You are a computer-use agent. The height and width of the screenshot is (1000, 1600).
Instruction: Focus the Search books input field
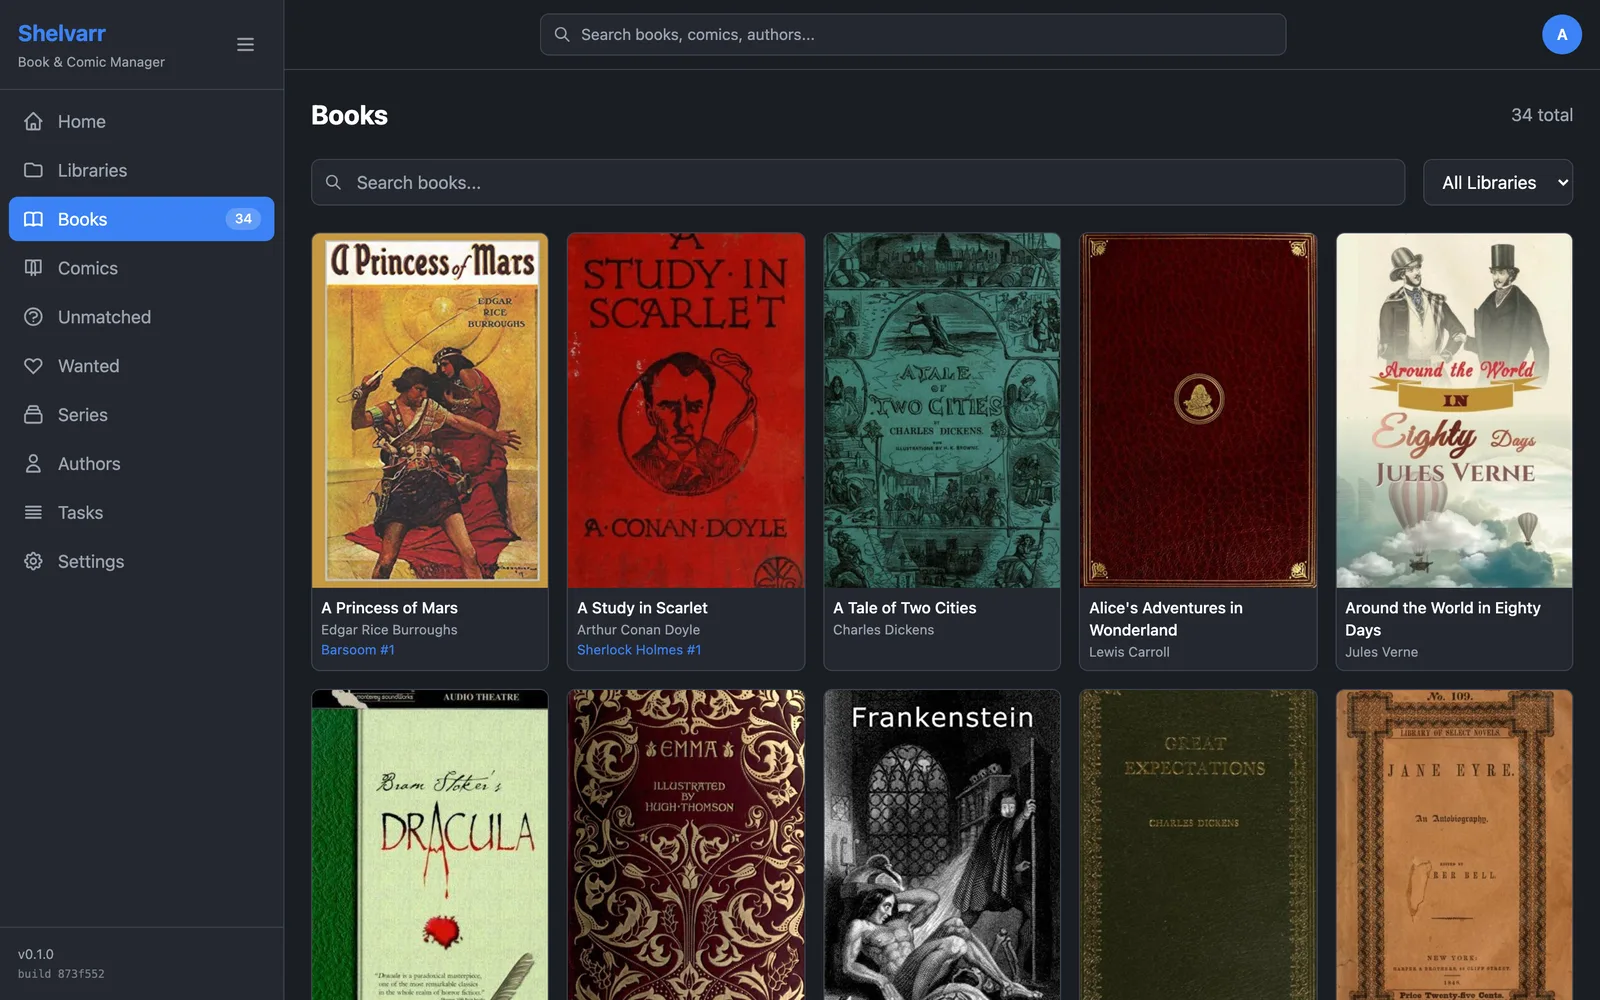[858, 183]
